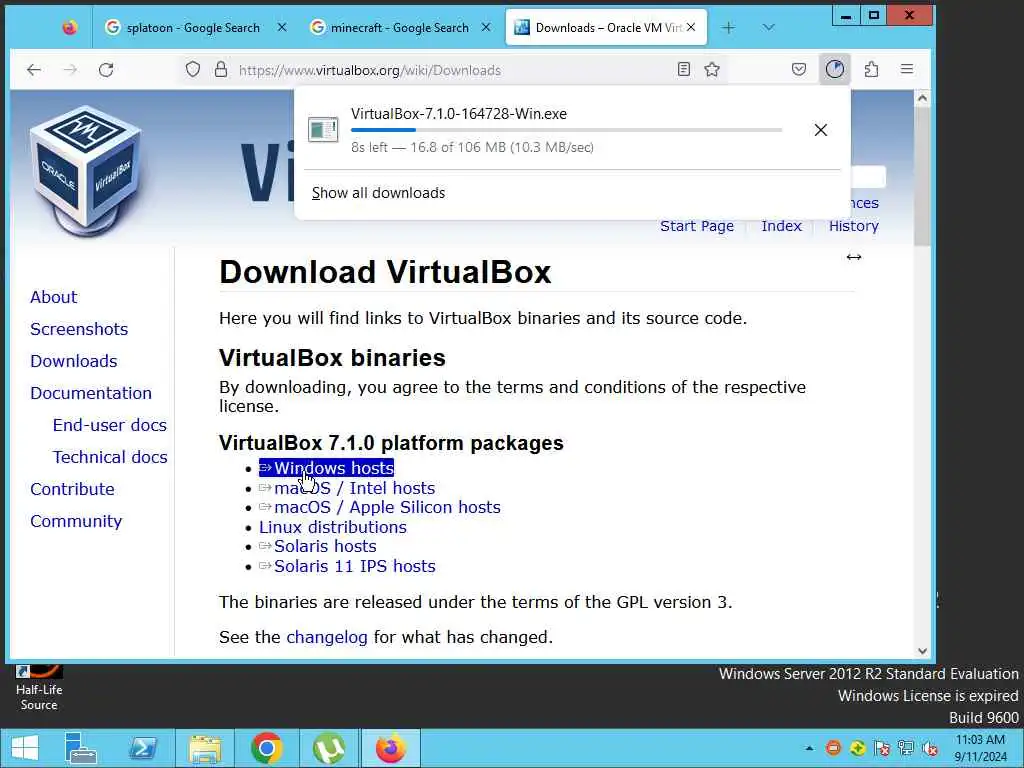The image size is (1024, 768).
Task: Open the Index link
Action: 781,226
